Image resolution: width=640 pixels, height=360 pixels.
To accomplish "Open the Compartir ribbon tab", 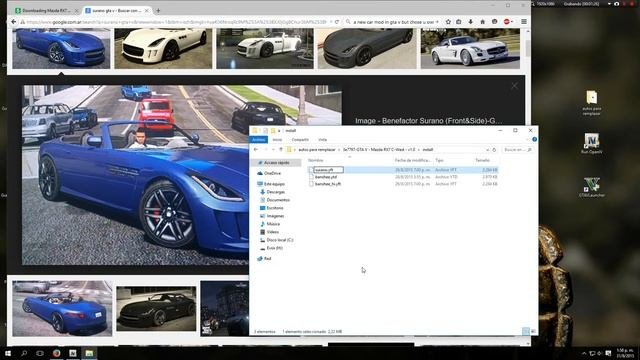I will point(300,140).
